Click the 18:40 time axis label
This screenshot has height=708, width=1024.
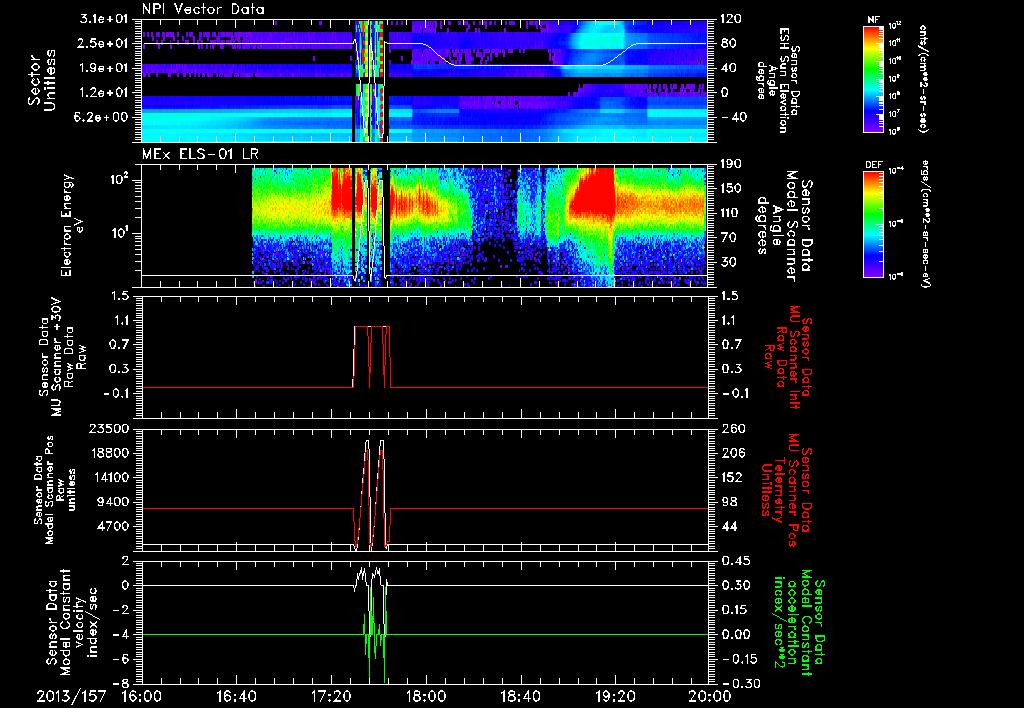520,696
